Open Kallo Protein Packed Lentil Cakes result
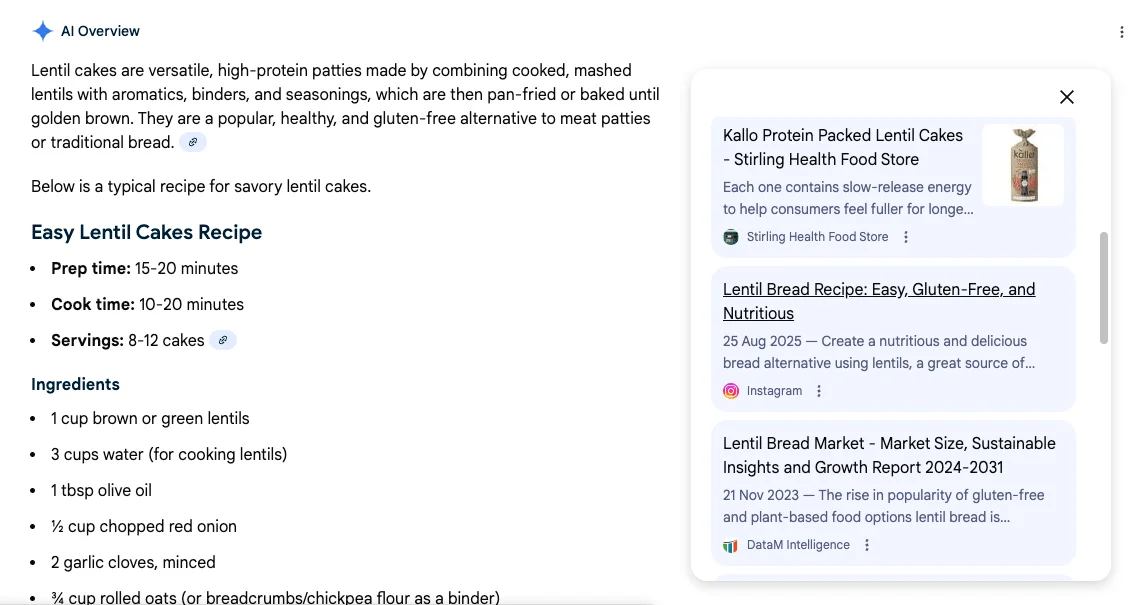 click(842, 147)
